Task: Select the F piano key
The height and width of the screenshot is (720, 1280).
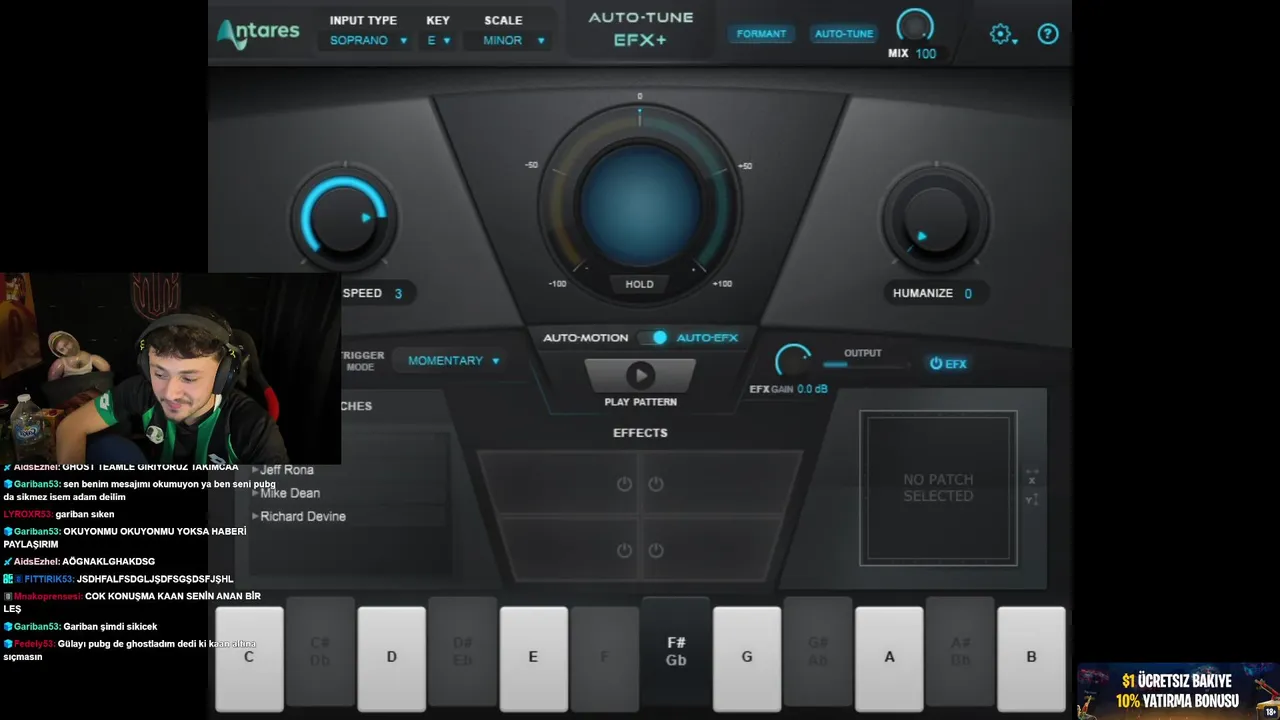Action: [604, 657]
